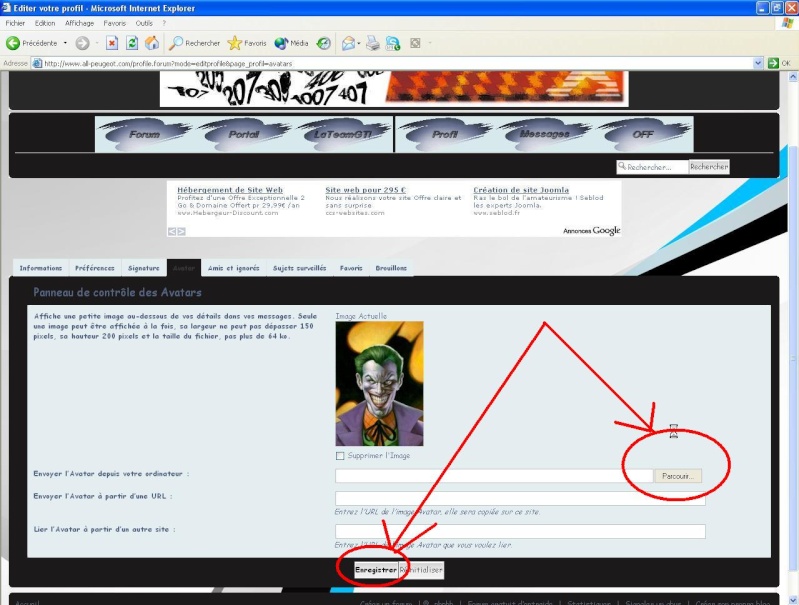Open the Edition menu
The height and width of the screenshot is (605, 799).
click(45, 23)
